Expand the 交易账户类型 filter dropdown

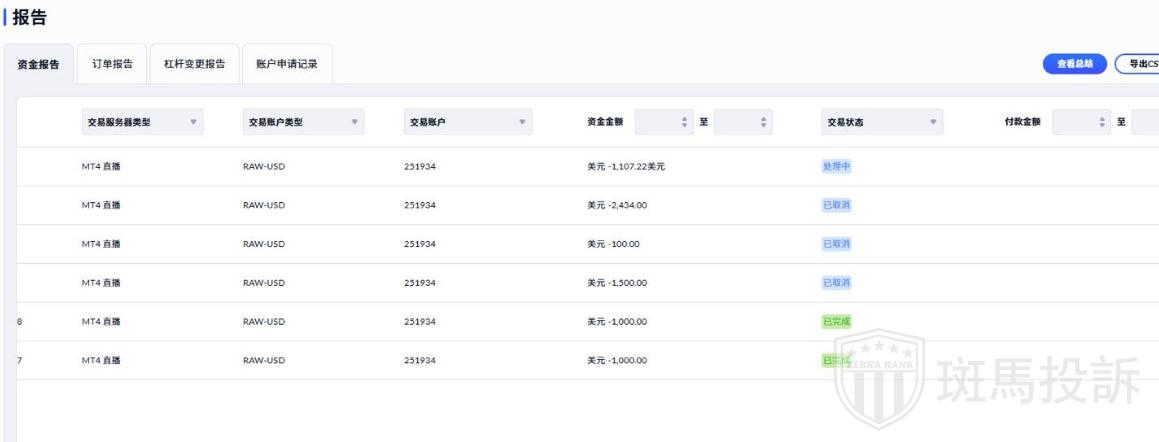[303, 122]
